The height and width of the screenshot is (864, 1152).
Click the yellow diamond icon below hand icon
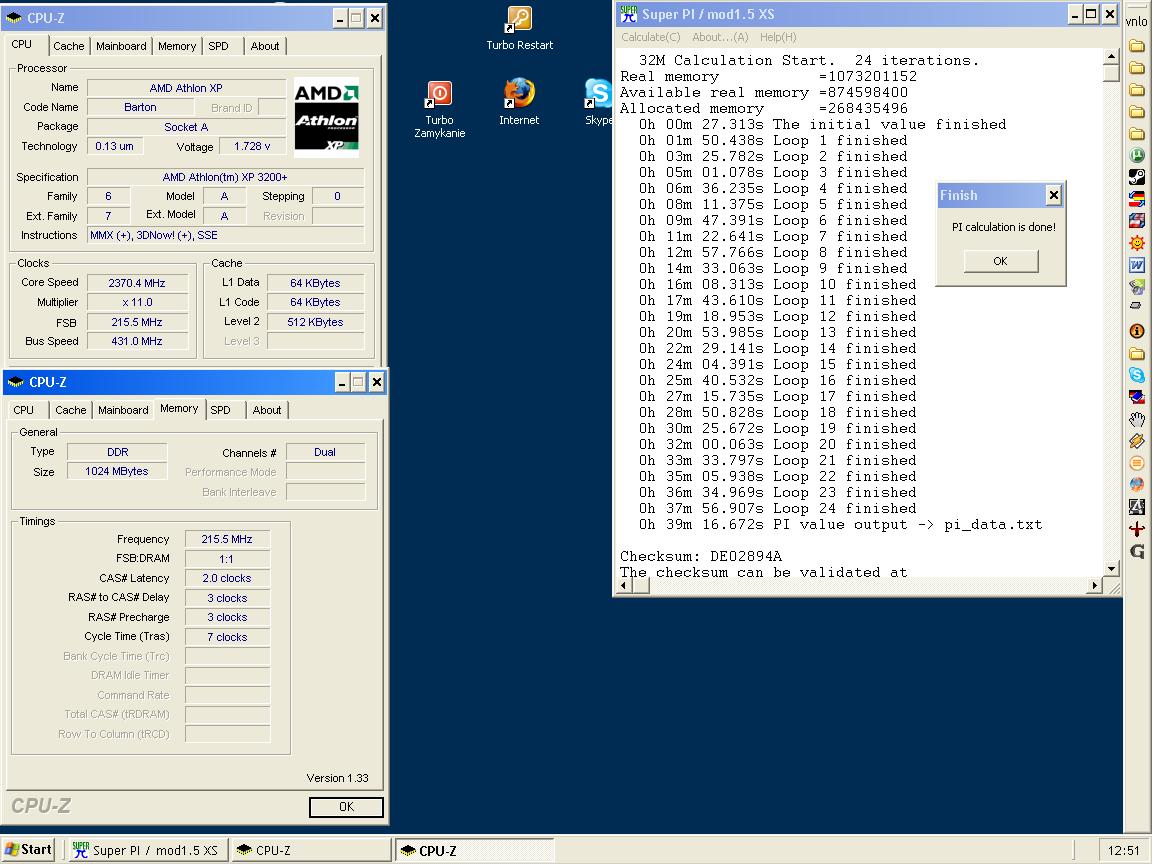point(1137,441)
